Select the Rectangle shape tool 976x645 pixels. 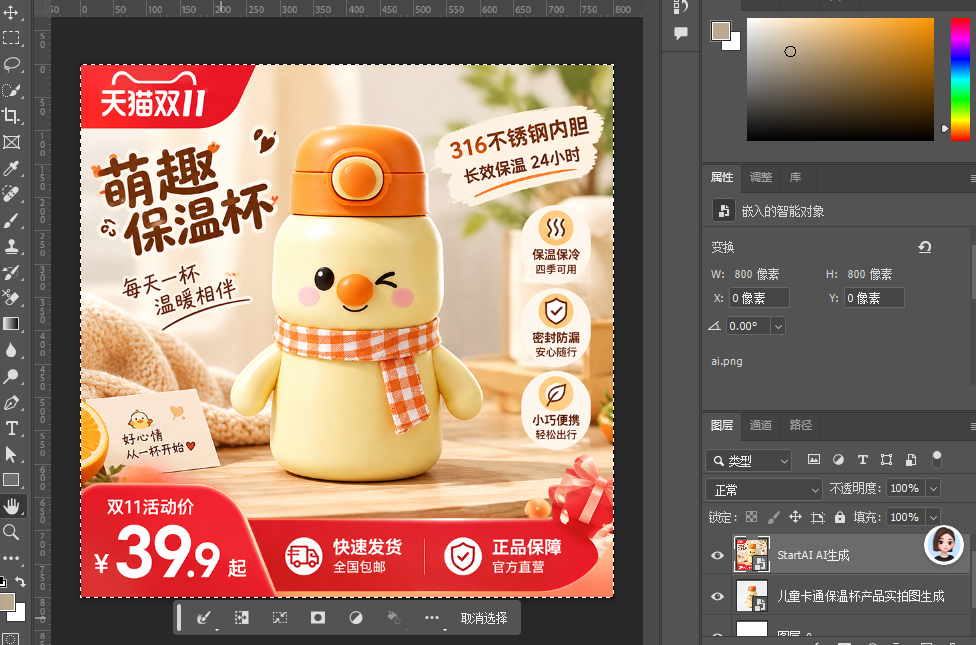coord(11,480)
